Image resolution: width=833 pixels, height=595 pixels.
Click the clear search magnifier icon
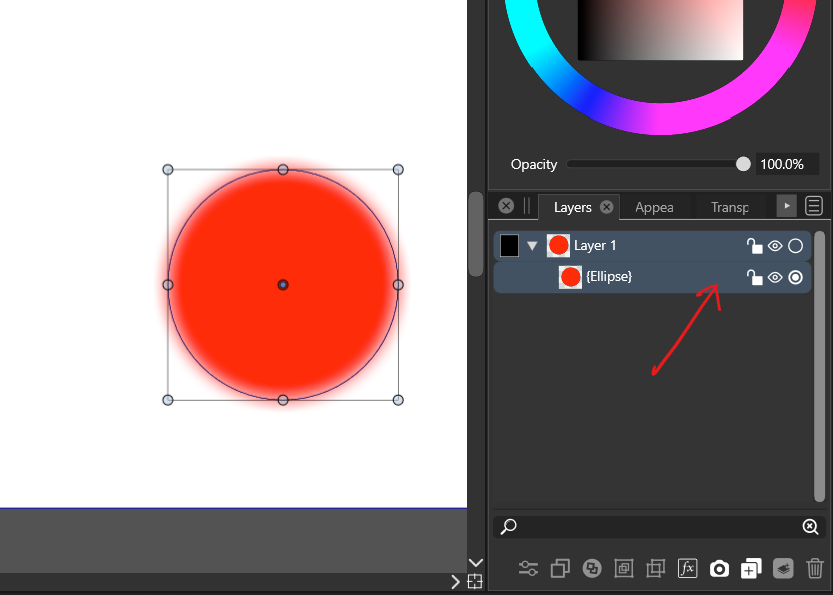tap(810, 527)
